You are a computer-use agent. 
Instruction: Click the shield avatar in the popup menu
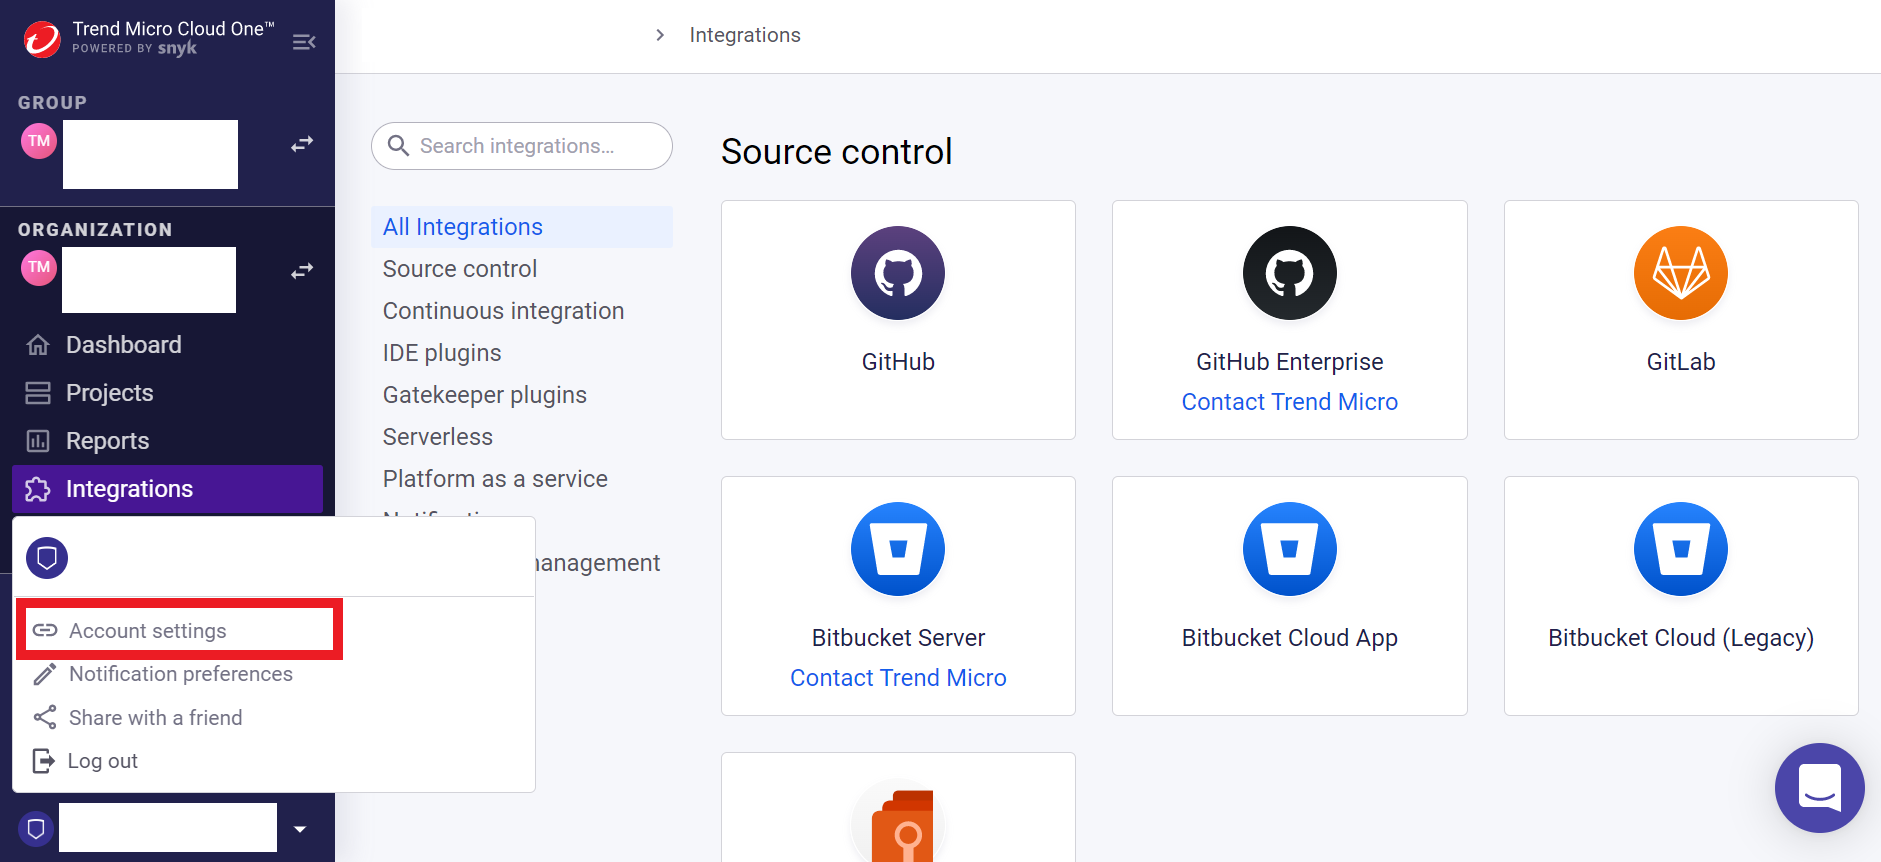[x=47, y=558]
